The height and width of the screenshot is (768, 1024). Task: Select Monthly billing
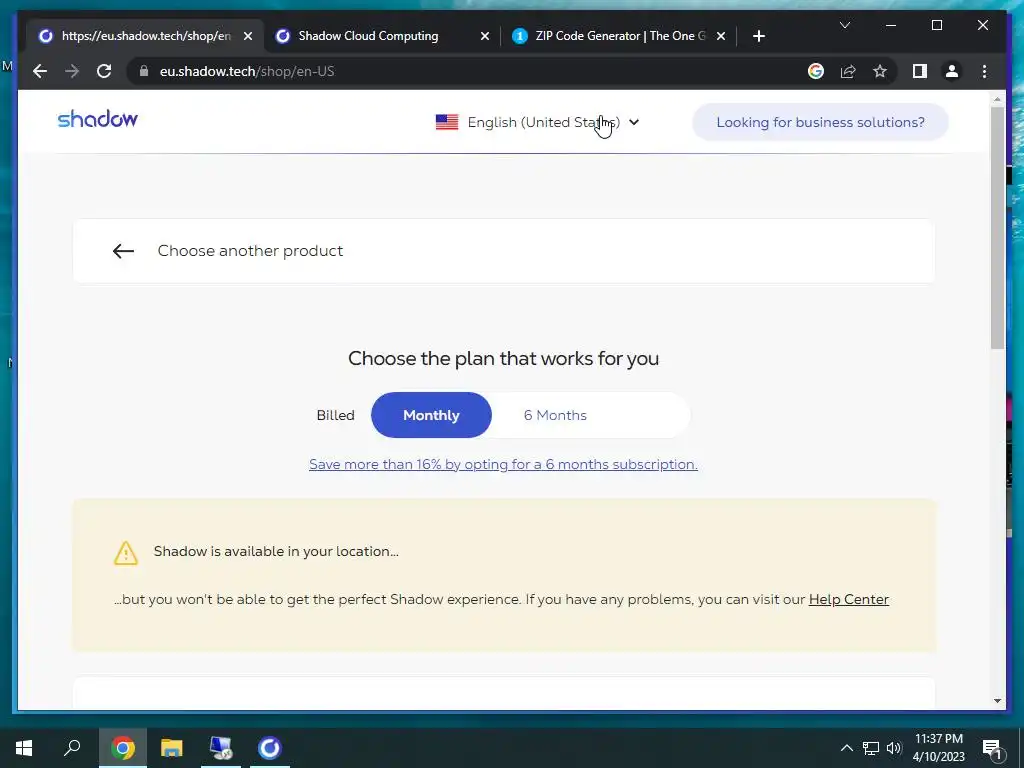pos(431,415)
